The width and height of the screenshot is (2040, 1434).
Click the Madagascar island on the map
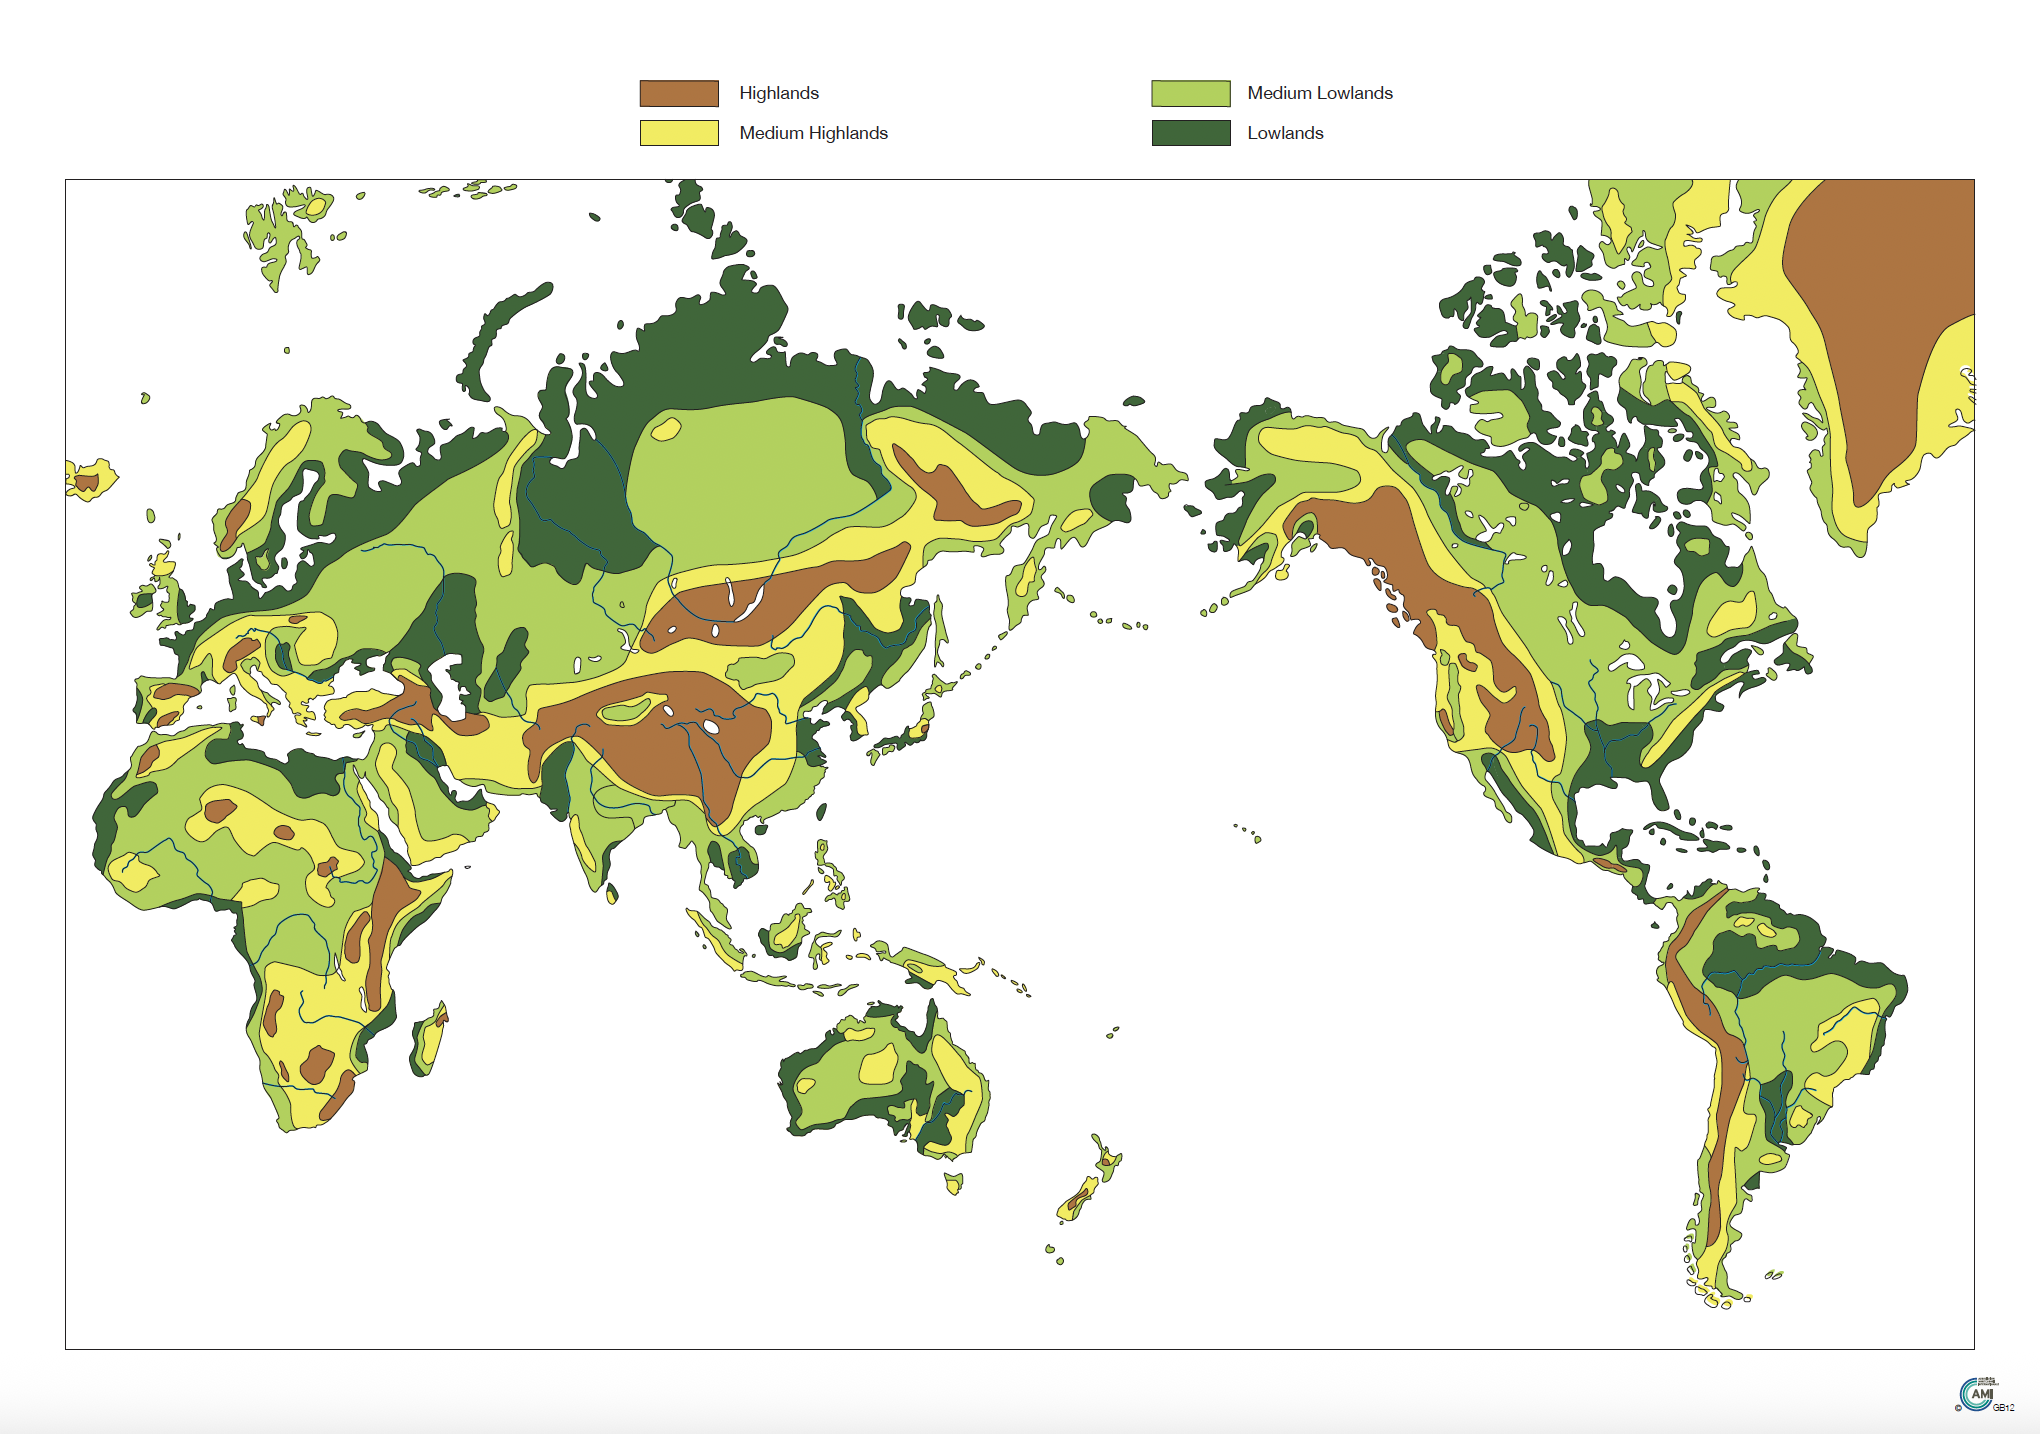(430, 1038)
